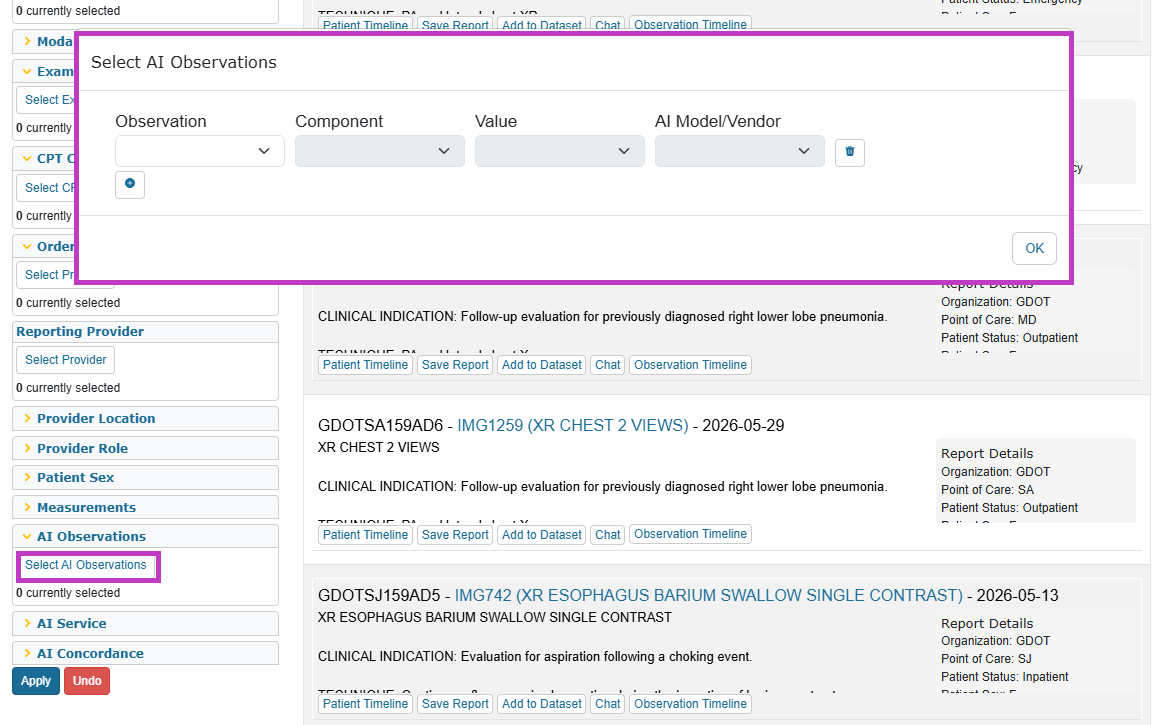Open Patient Timeline for IMG742 esophagus report

(x=366, y=704)
